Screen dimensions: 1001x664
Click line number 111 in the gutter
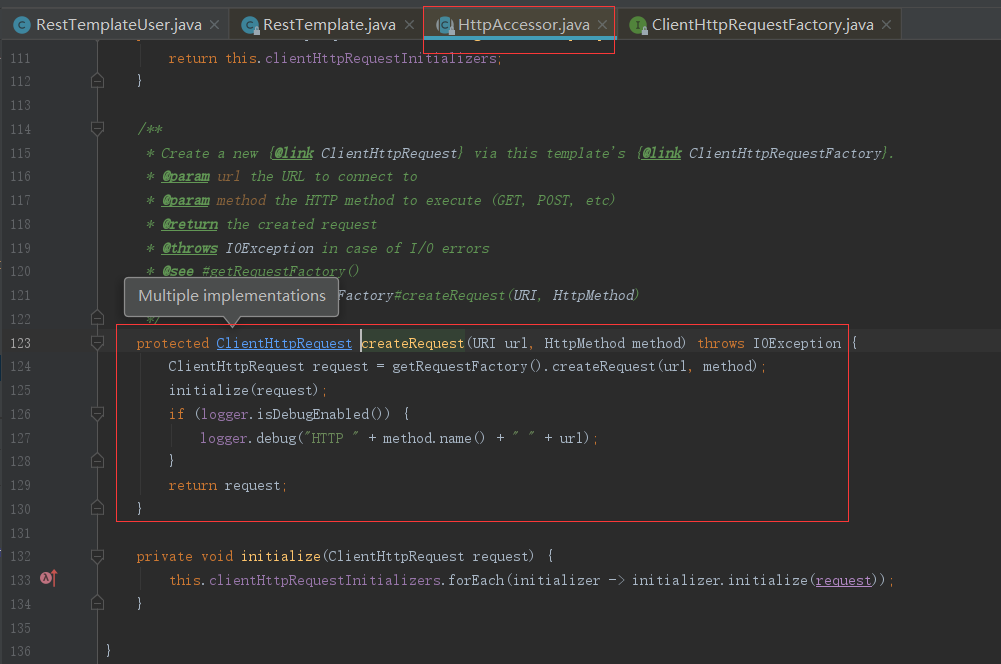(x=20, y=59)
